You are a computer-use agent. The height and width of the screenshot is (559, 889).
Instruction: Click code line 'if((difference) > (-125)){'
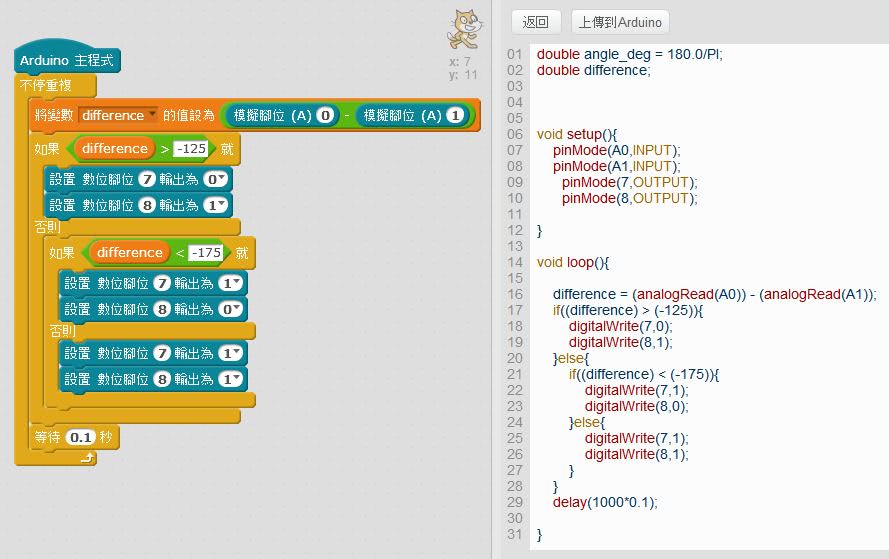628,310
